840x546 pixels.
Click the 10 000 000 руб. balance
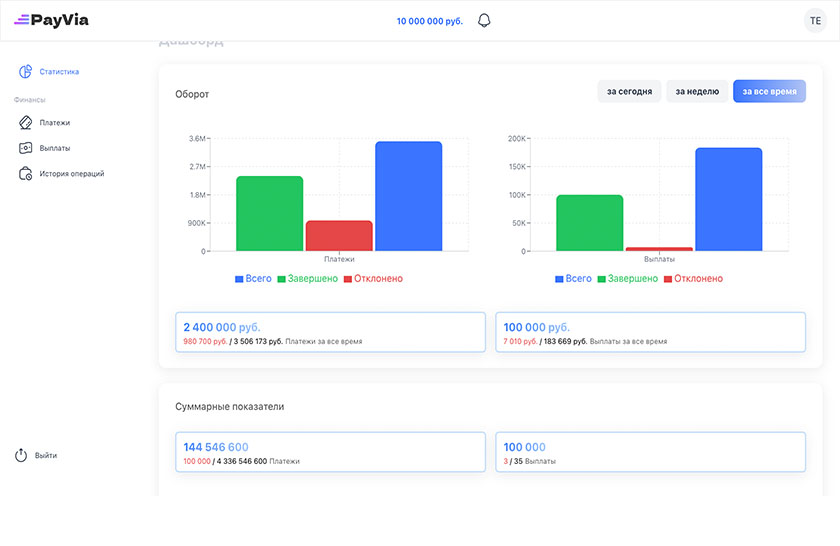click(430, 21)
